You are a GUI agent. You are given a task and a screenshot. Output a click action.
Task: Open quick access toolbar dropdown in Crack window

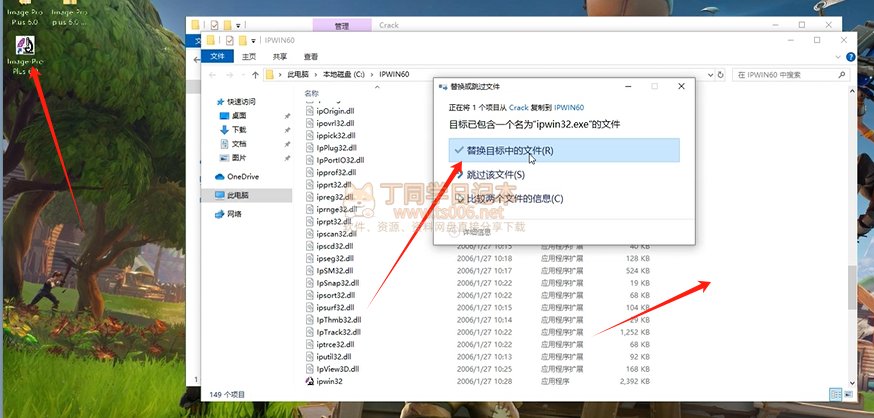[x=238, y=25]
